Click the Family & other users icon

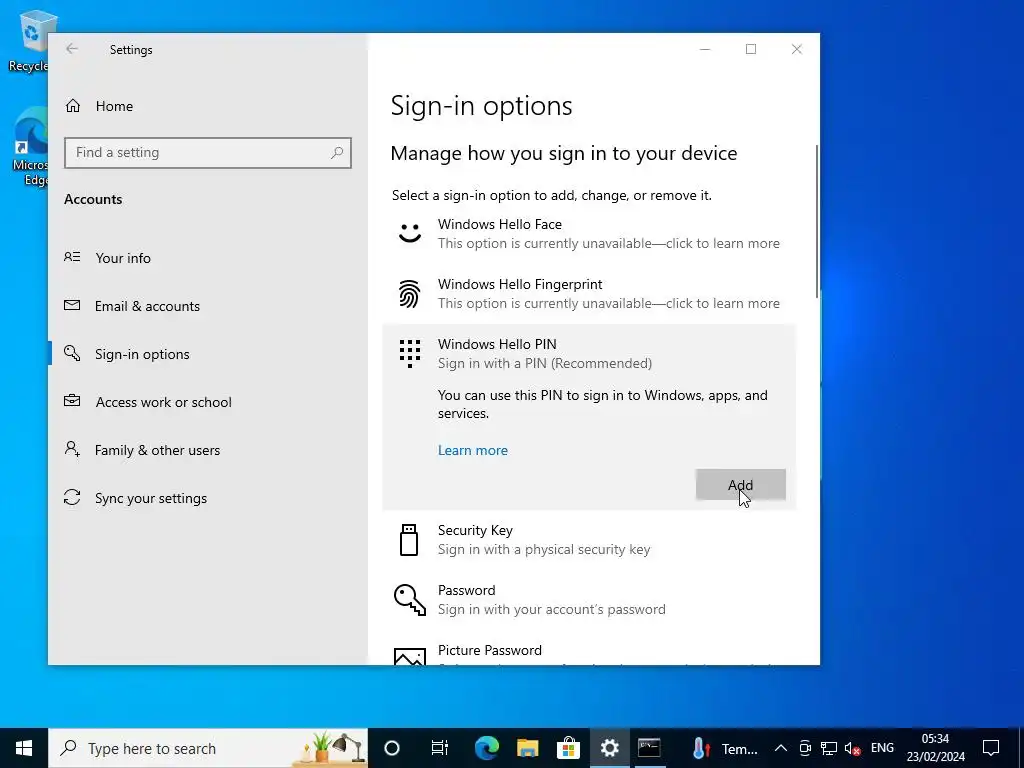(x=72, y=449)
